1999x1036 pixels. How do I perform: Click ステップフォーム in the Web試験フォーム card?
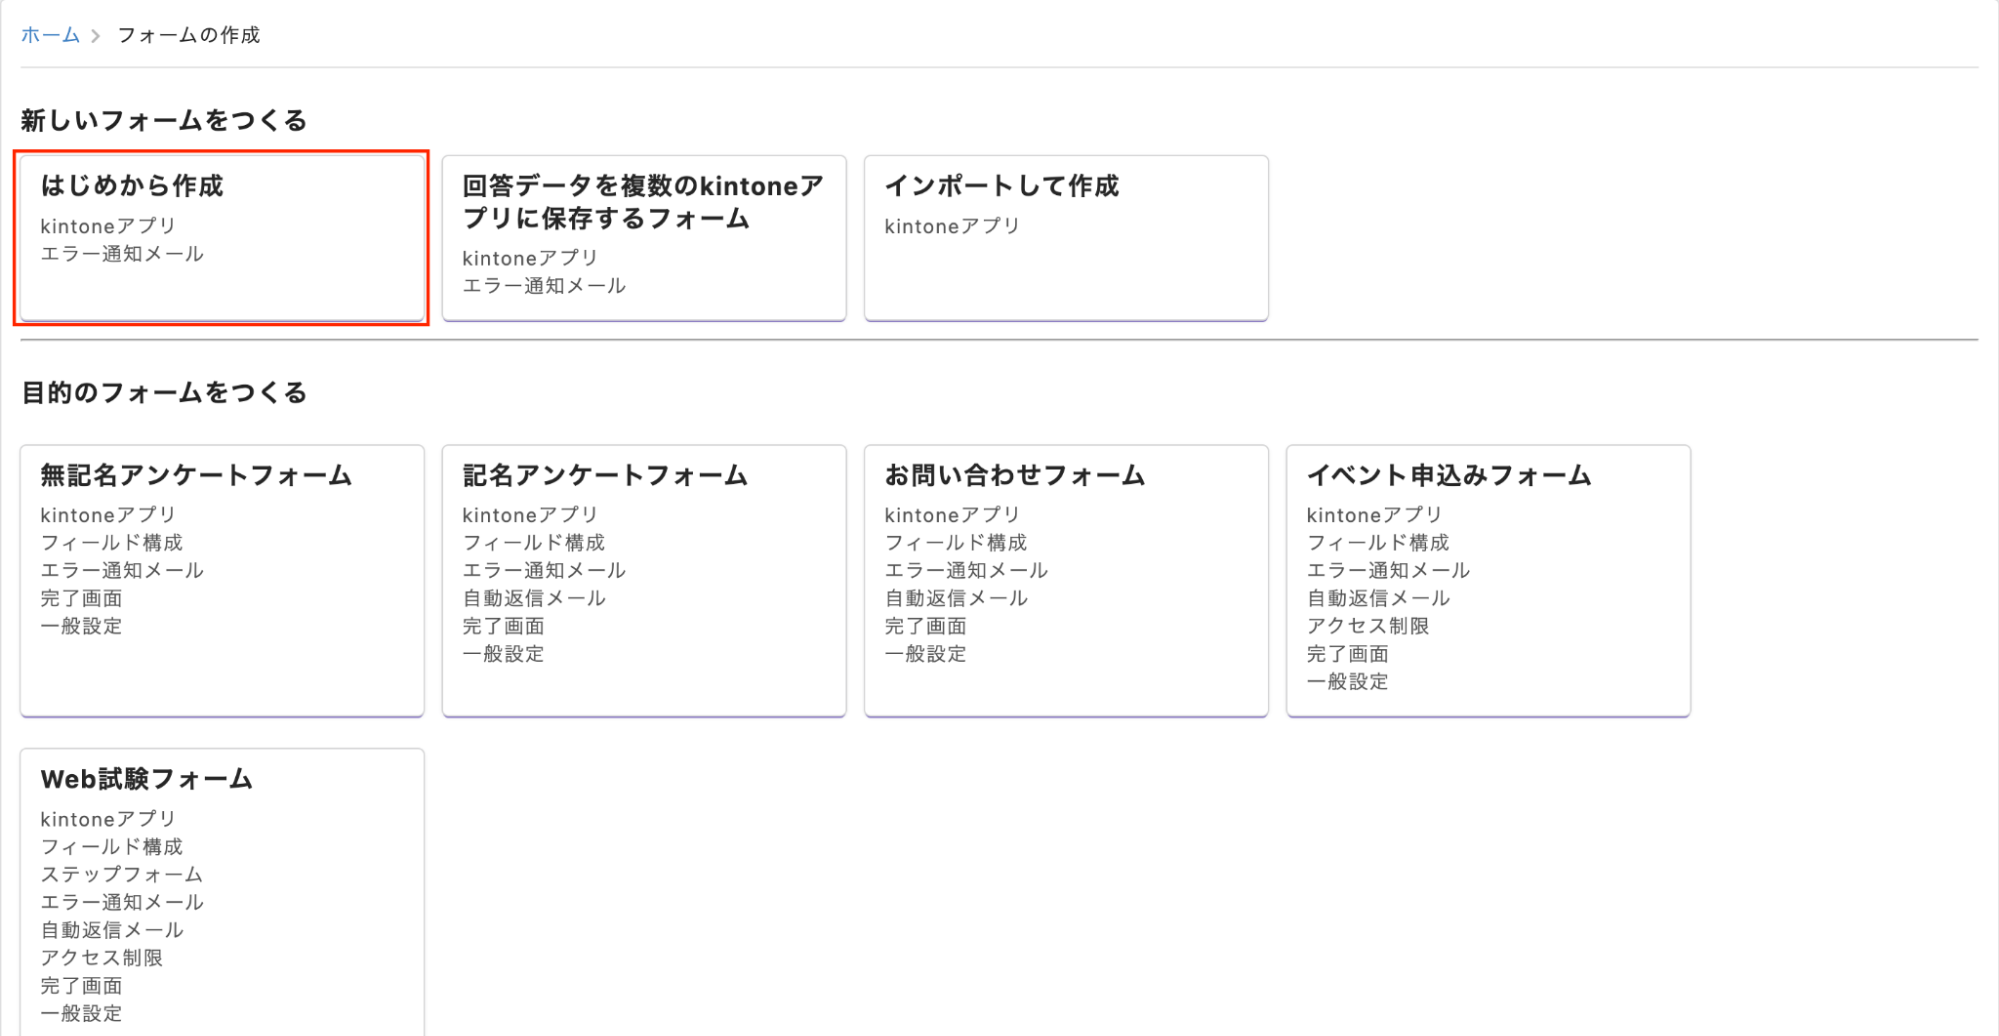(x=121, y=875)
